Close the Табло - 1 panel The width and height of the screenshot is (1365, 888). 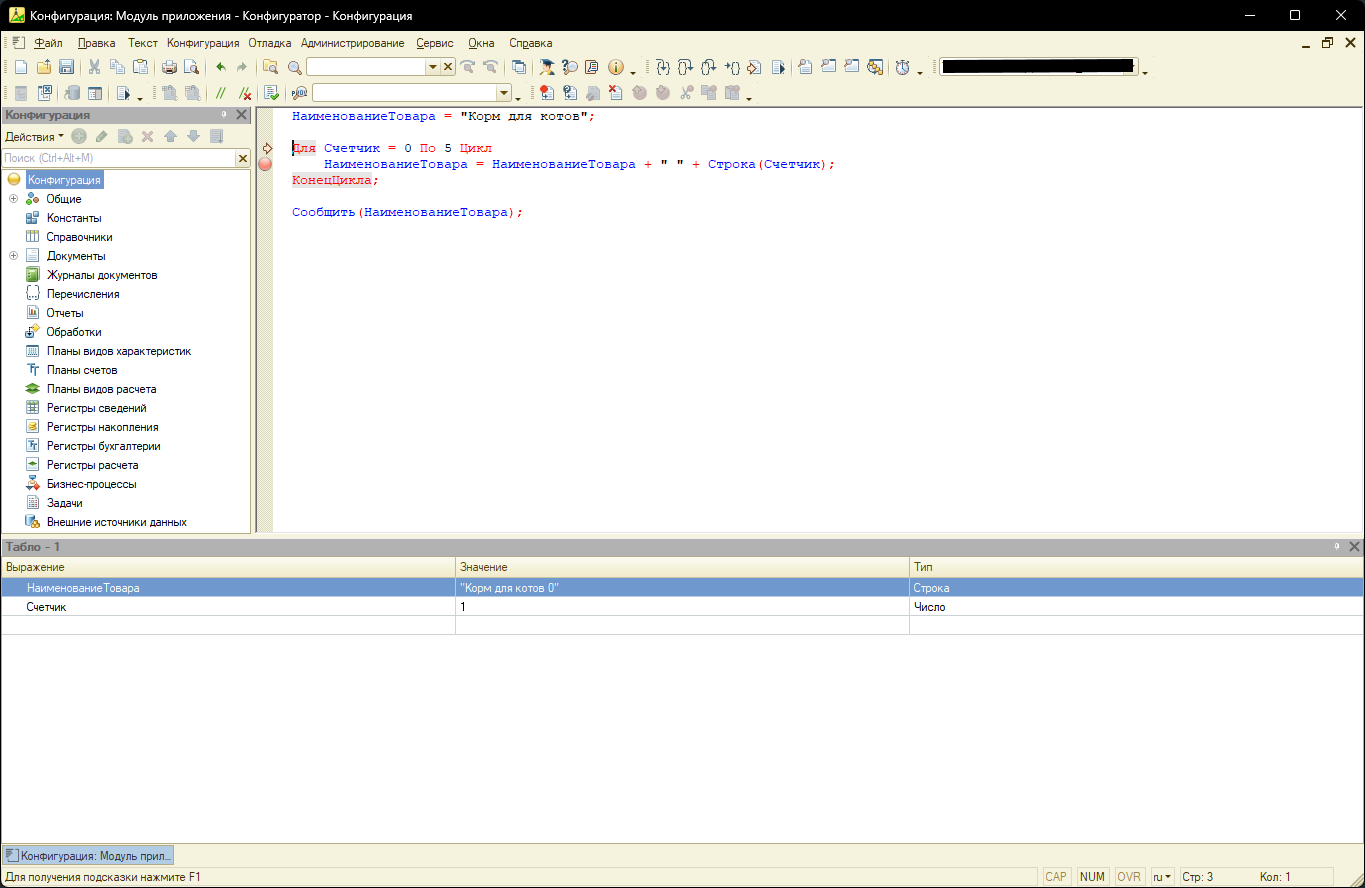pyautogui.click(x=1354, y=547)
